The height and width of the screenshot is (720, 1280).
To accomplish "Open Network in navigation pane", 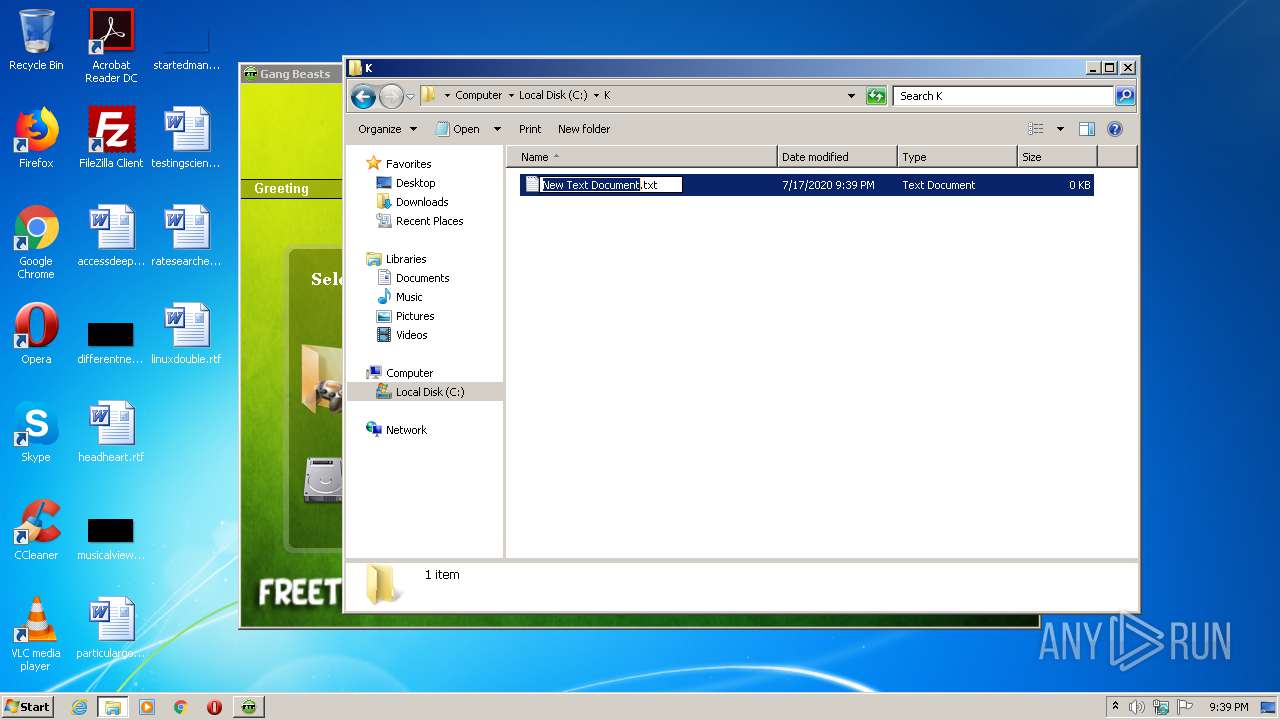I will 397,430.
